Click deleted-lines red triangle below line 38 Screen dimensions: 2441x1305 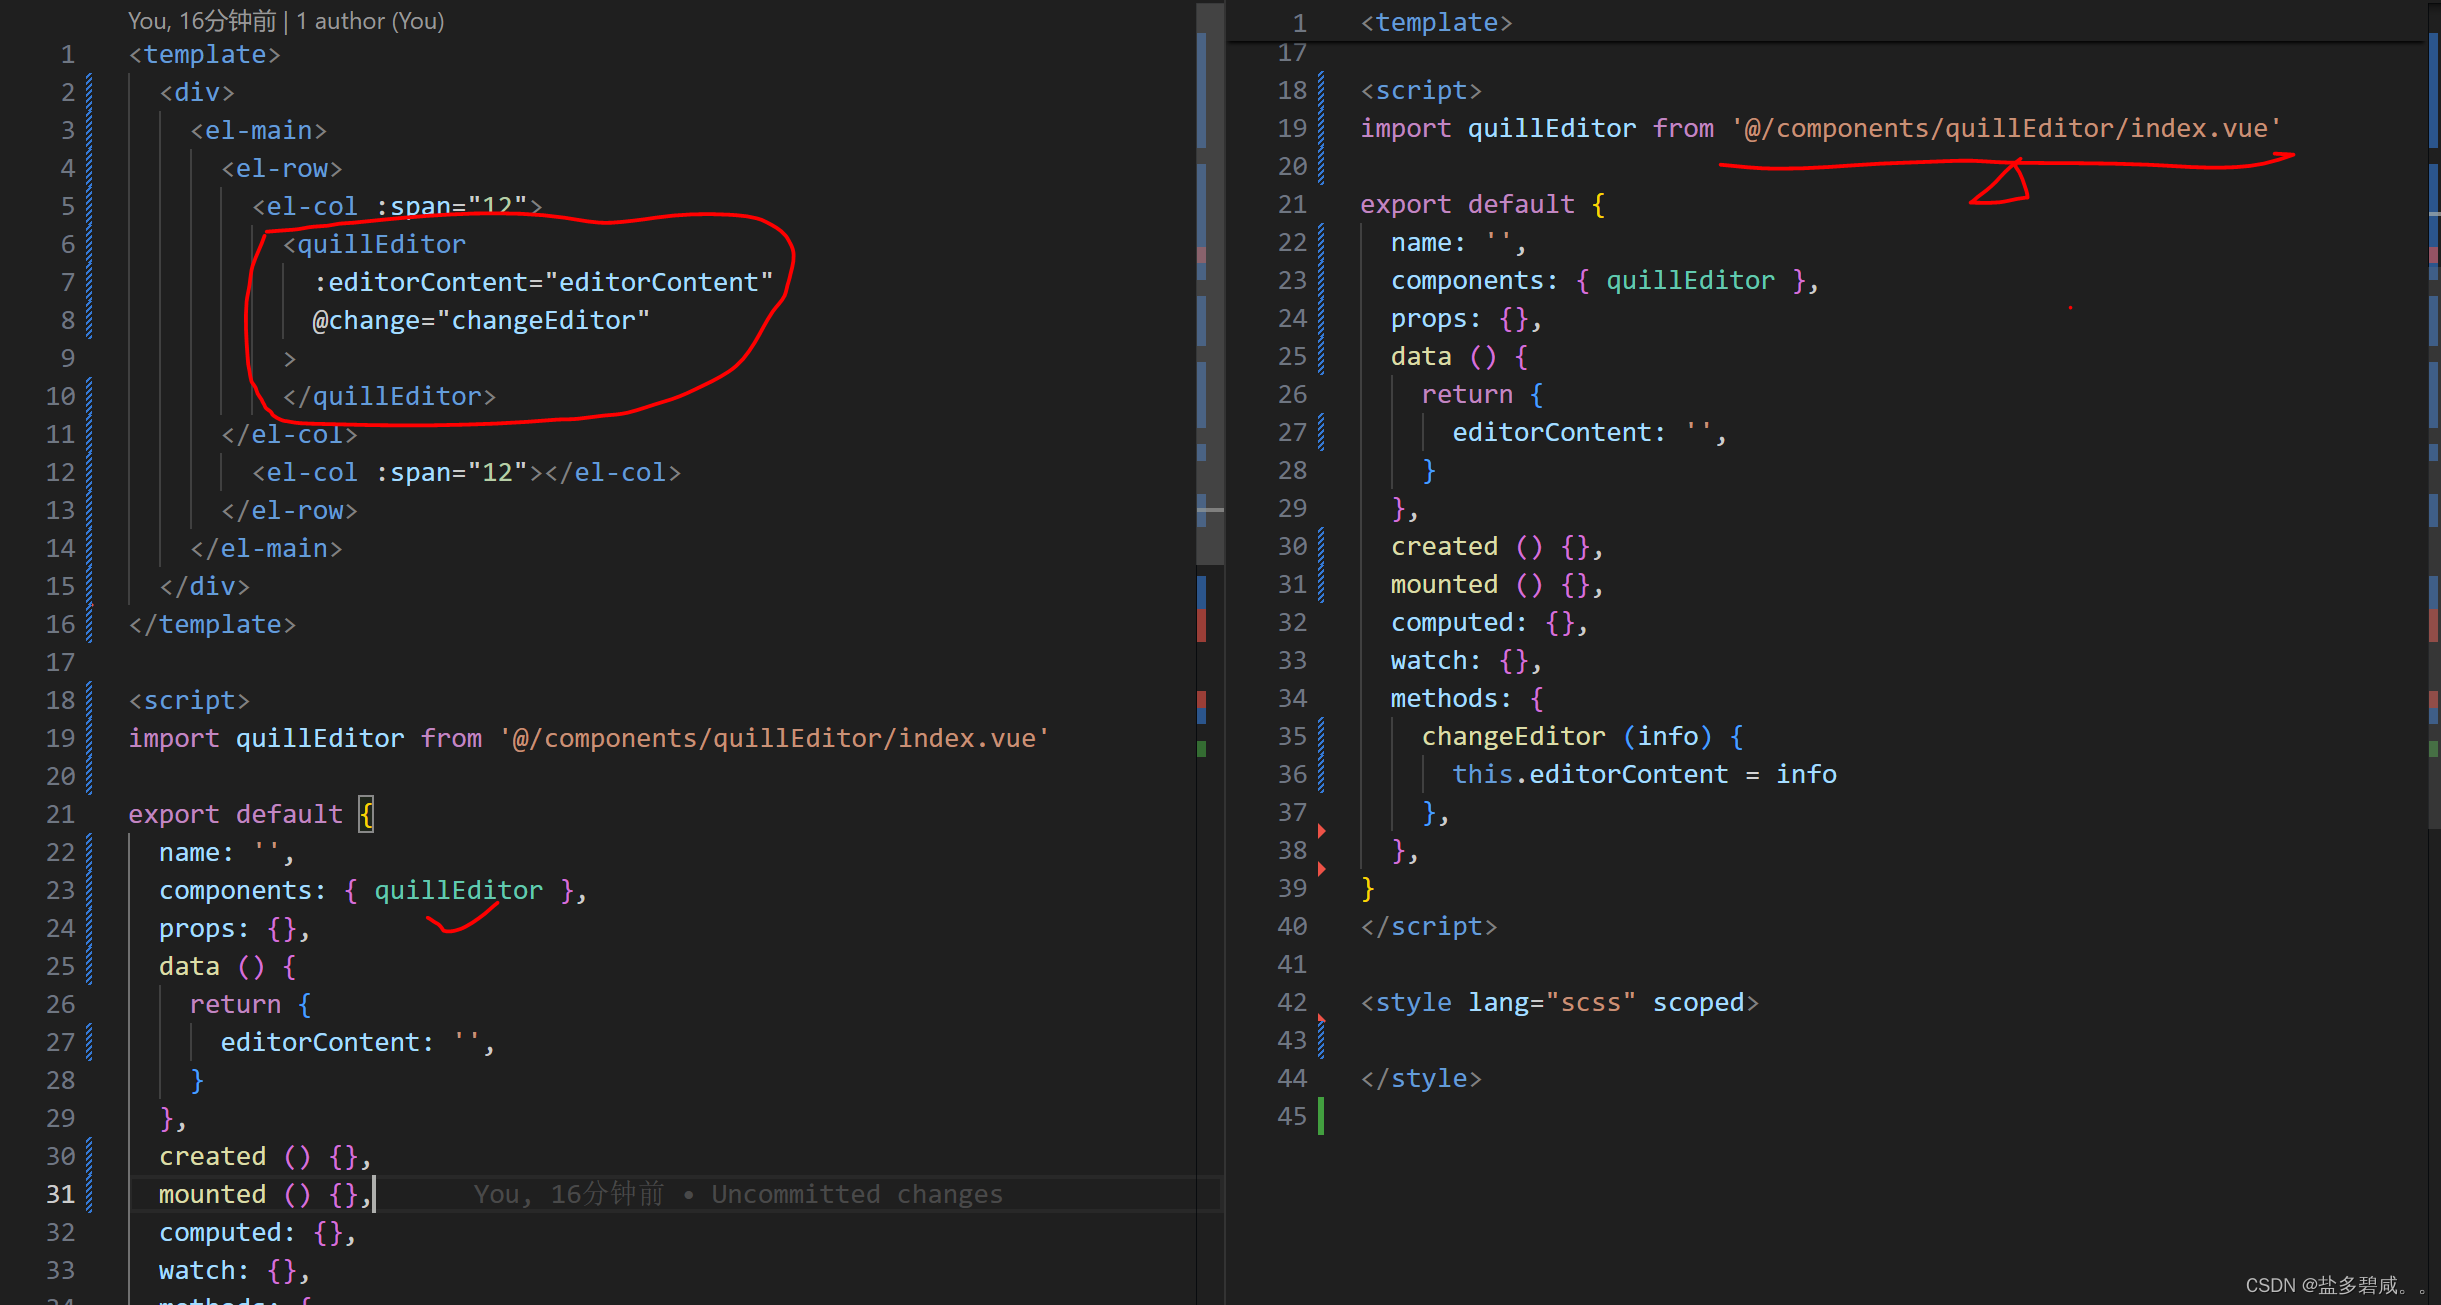coord(1321,869)
